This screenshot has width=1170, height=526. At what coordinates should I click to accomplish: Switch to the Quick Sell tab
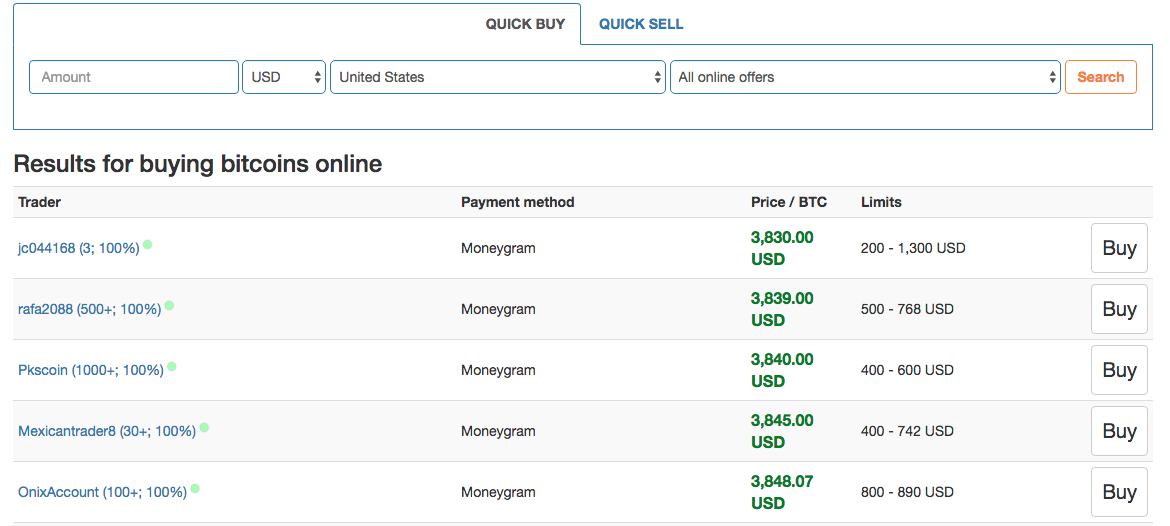[x=641, y=24]
